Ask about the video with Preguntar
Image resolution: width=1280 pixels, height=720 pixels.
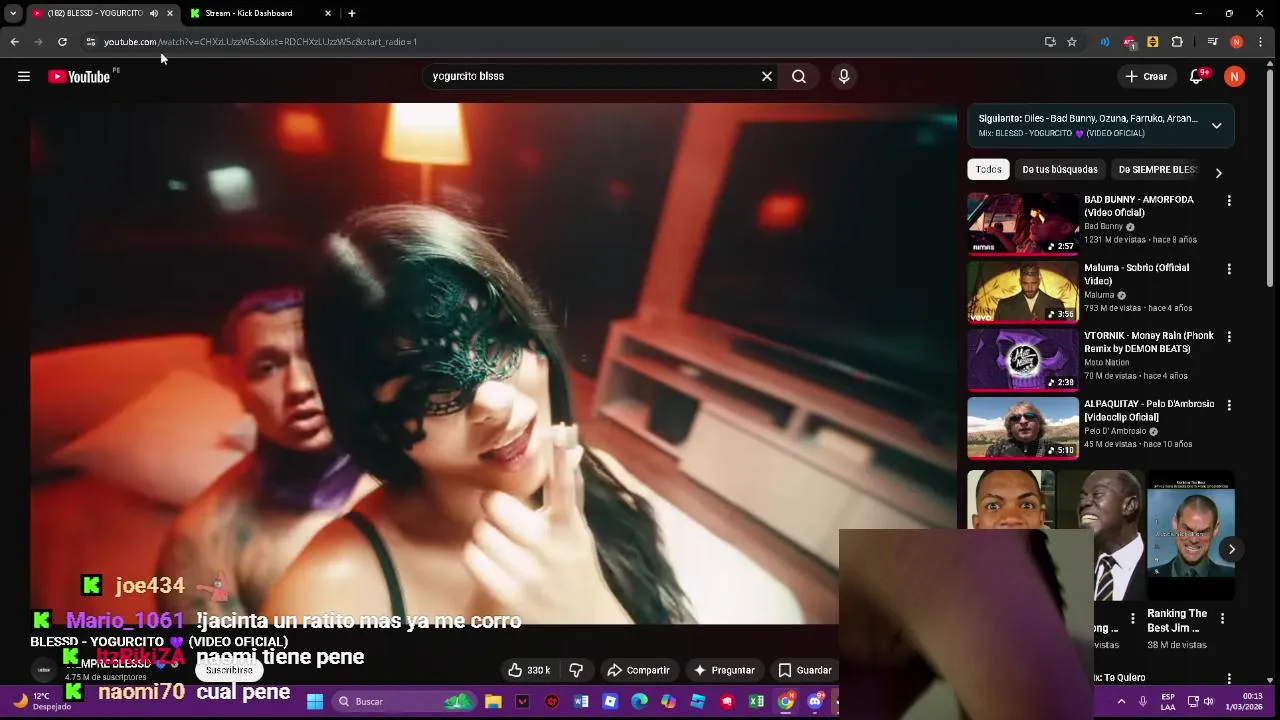pyautogui.click(x=724, y=670)
